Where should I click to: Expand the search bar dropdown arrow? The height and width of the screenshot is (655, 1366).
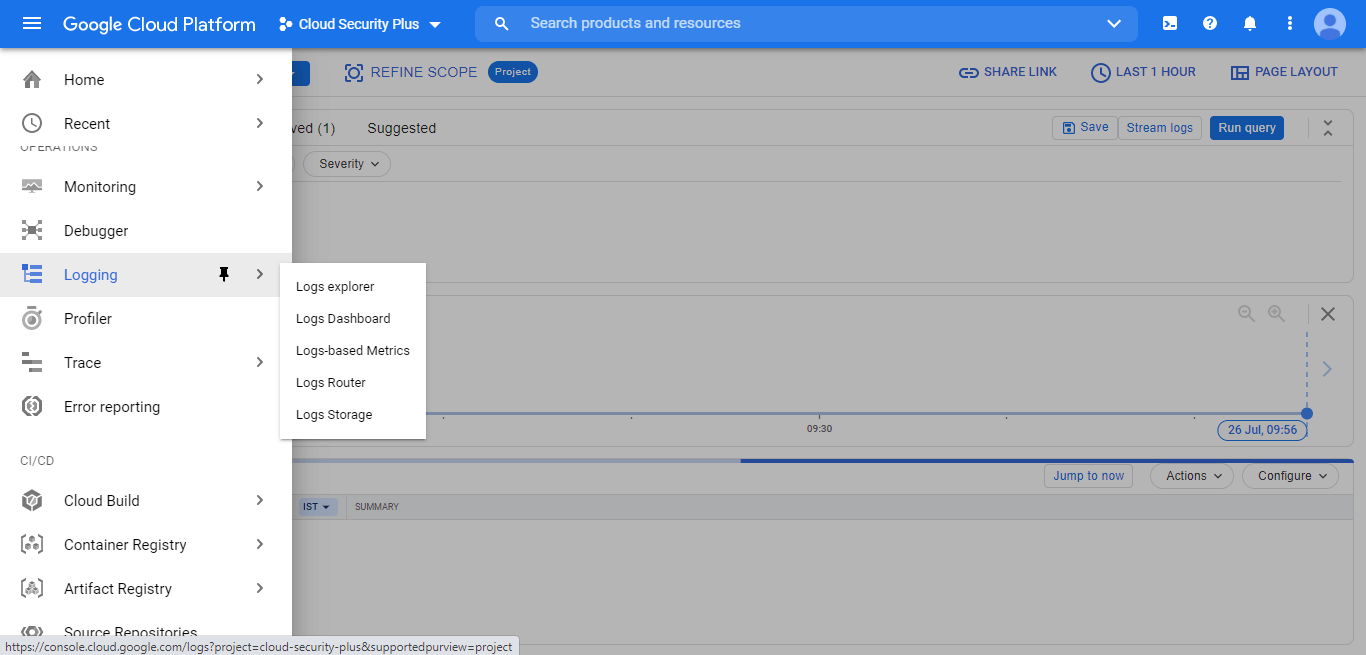pyautogui.click(x=1115, y=24)
